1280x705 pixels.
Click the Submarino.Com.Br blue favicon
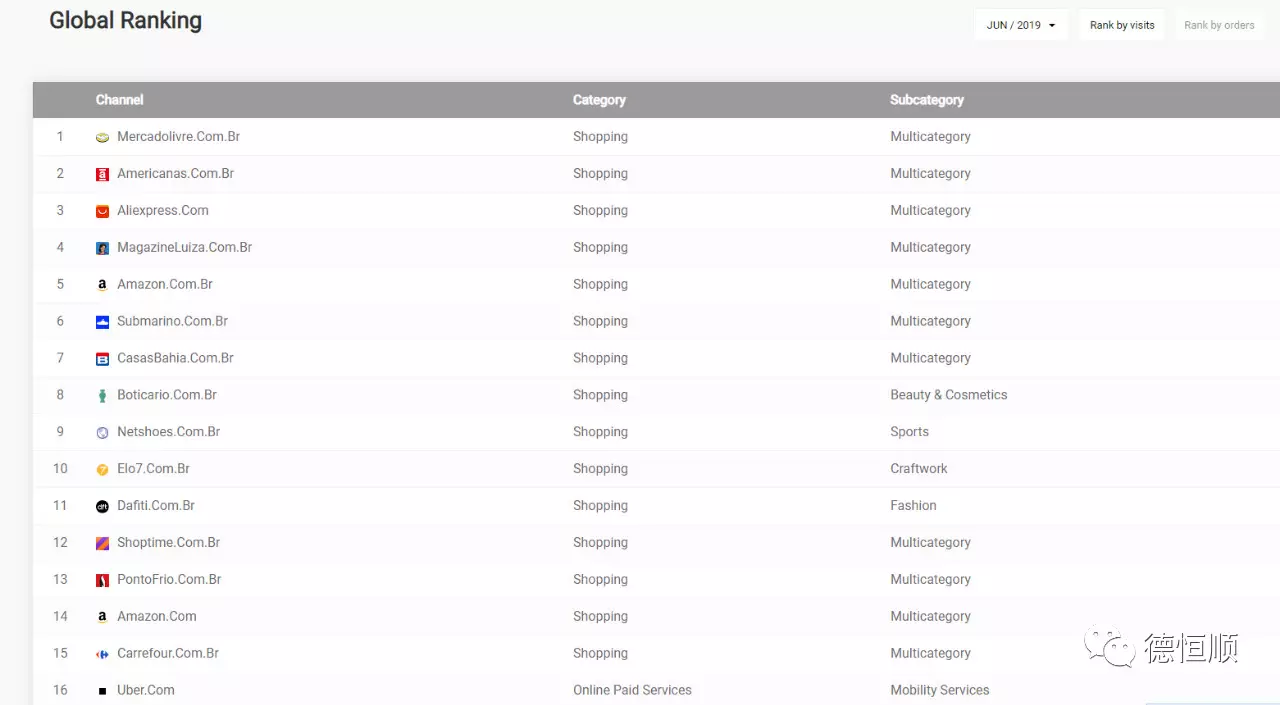pos(102,322)
